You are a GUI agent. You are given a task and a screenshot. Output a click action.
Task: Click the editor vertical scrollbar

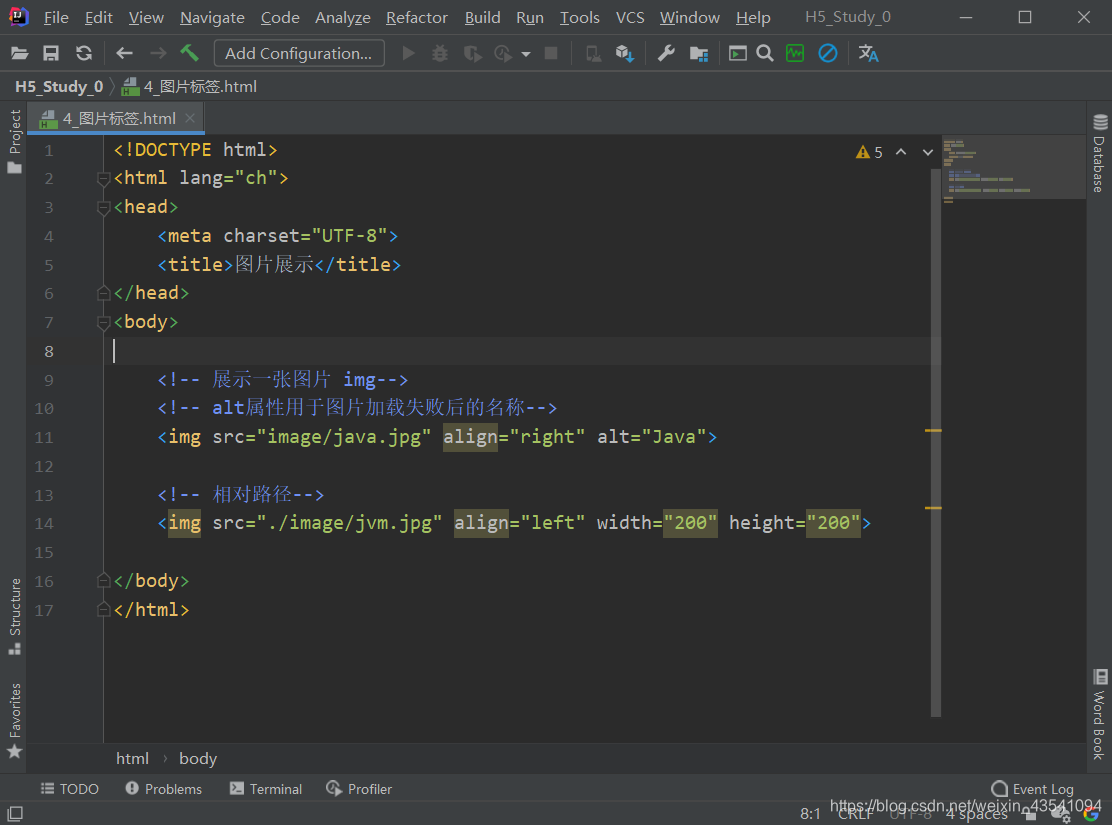(936, 443)
